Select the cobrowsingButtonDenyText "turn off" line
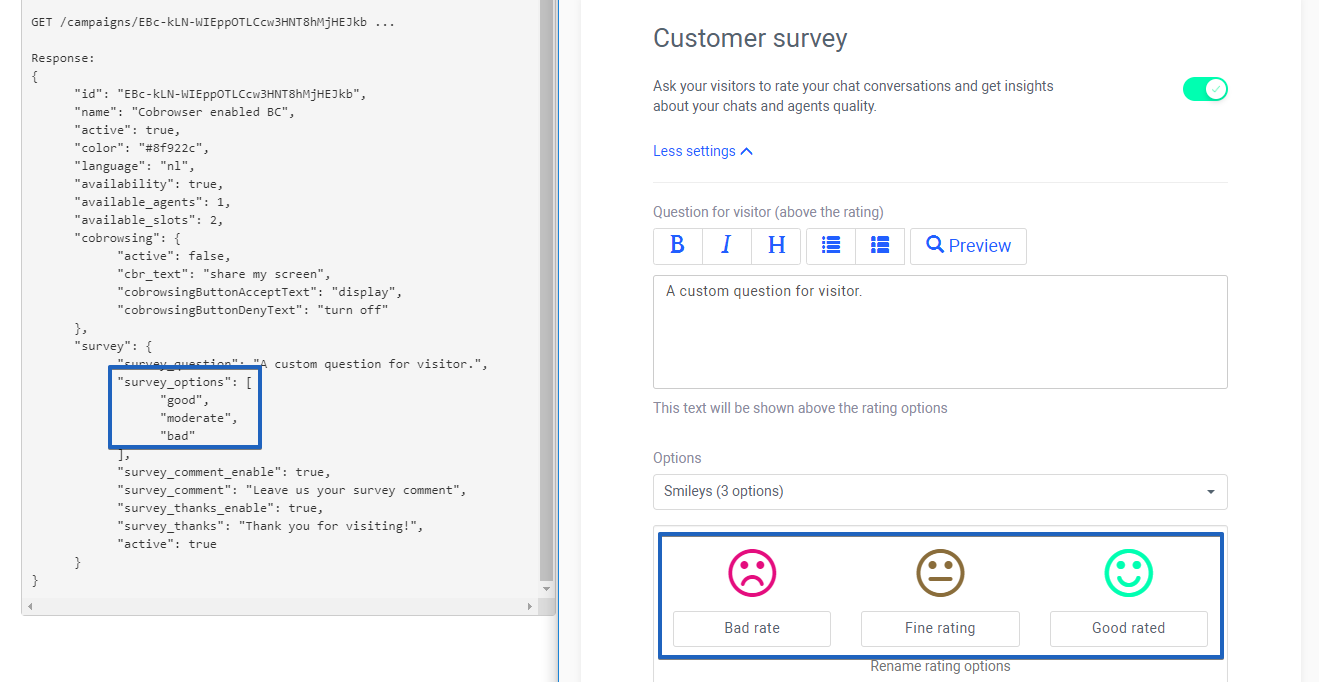 pyautogui.click(x=252, y=310)
